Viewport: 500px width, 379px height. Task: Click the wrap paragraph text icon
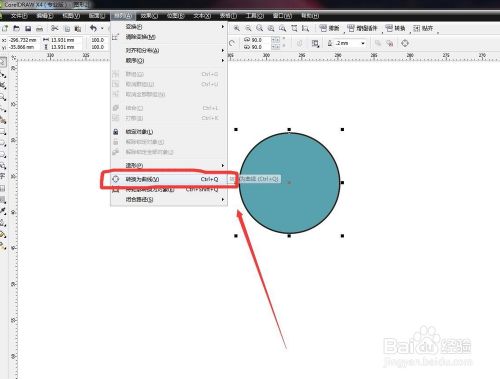coord(315,43)
